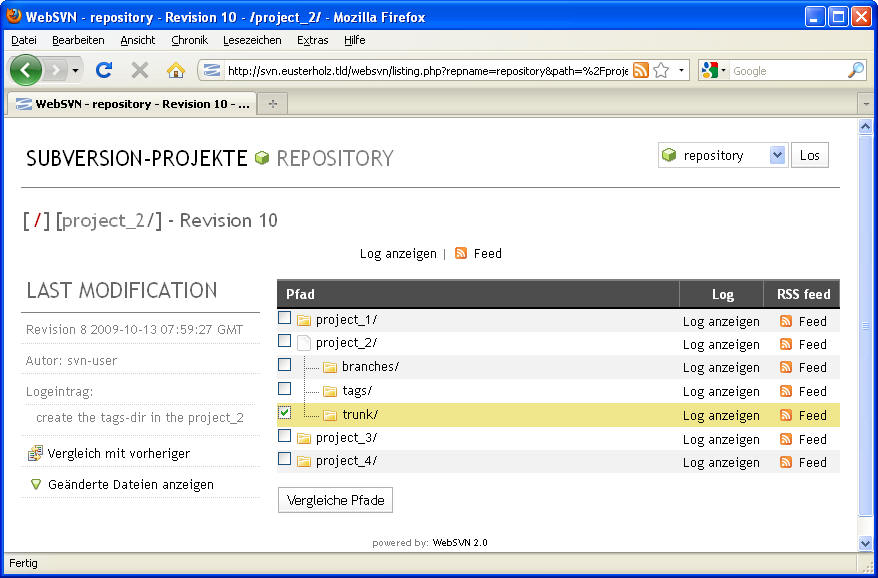Viewport: 878px width, 578px height.
Task: Check the branches/ checkbox
Action: (285, 365)
